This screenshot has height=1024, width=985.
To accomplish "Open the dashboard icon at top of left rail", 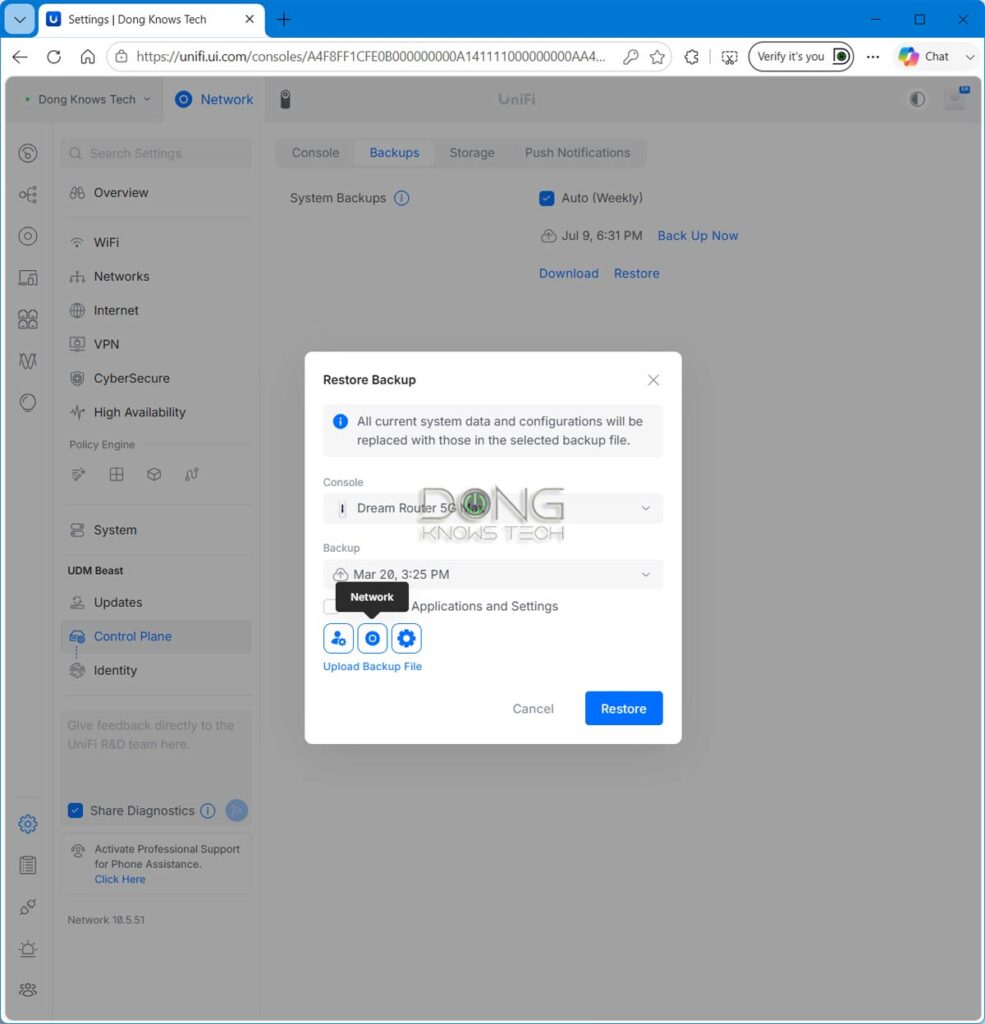I will (27, 153).
